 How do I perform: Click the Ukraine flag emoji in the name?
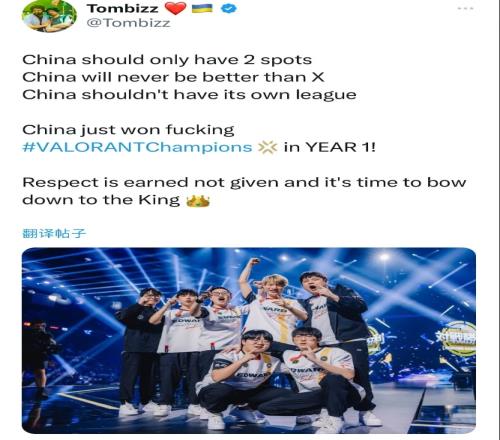click(202, 8)
